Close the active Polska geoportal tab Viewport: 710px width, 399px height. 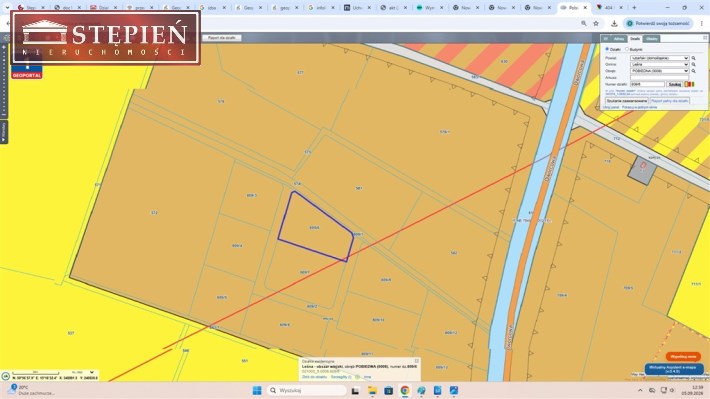[585, 8]
